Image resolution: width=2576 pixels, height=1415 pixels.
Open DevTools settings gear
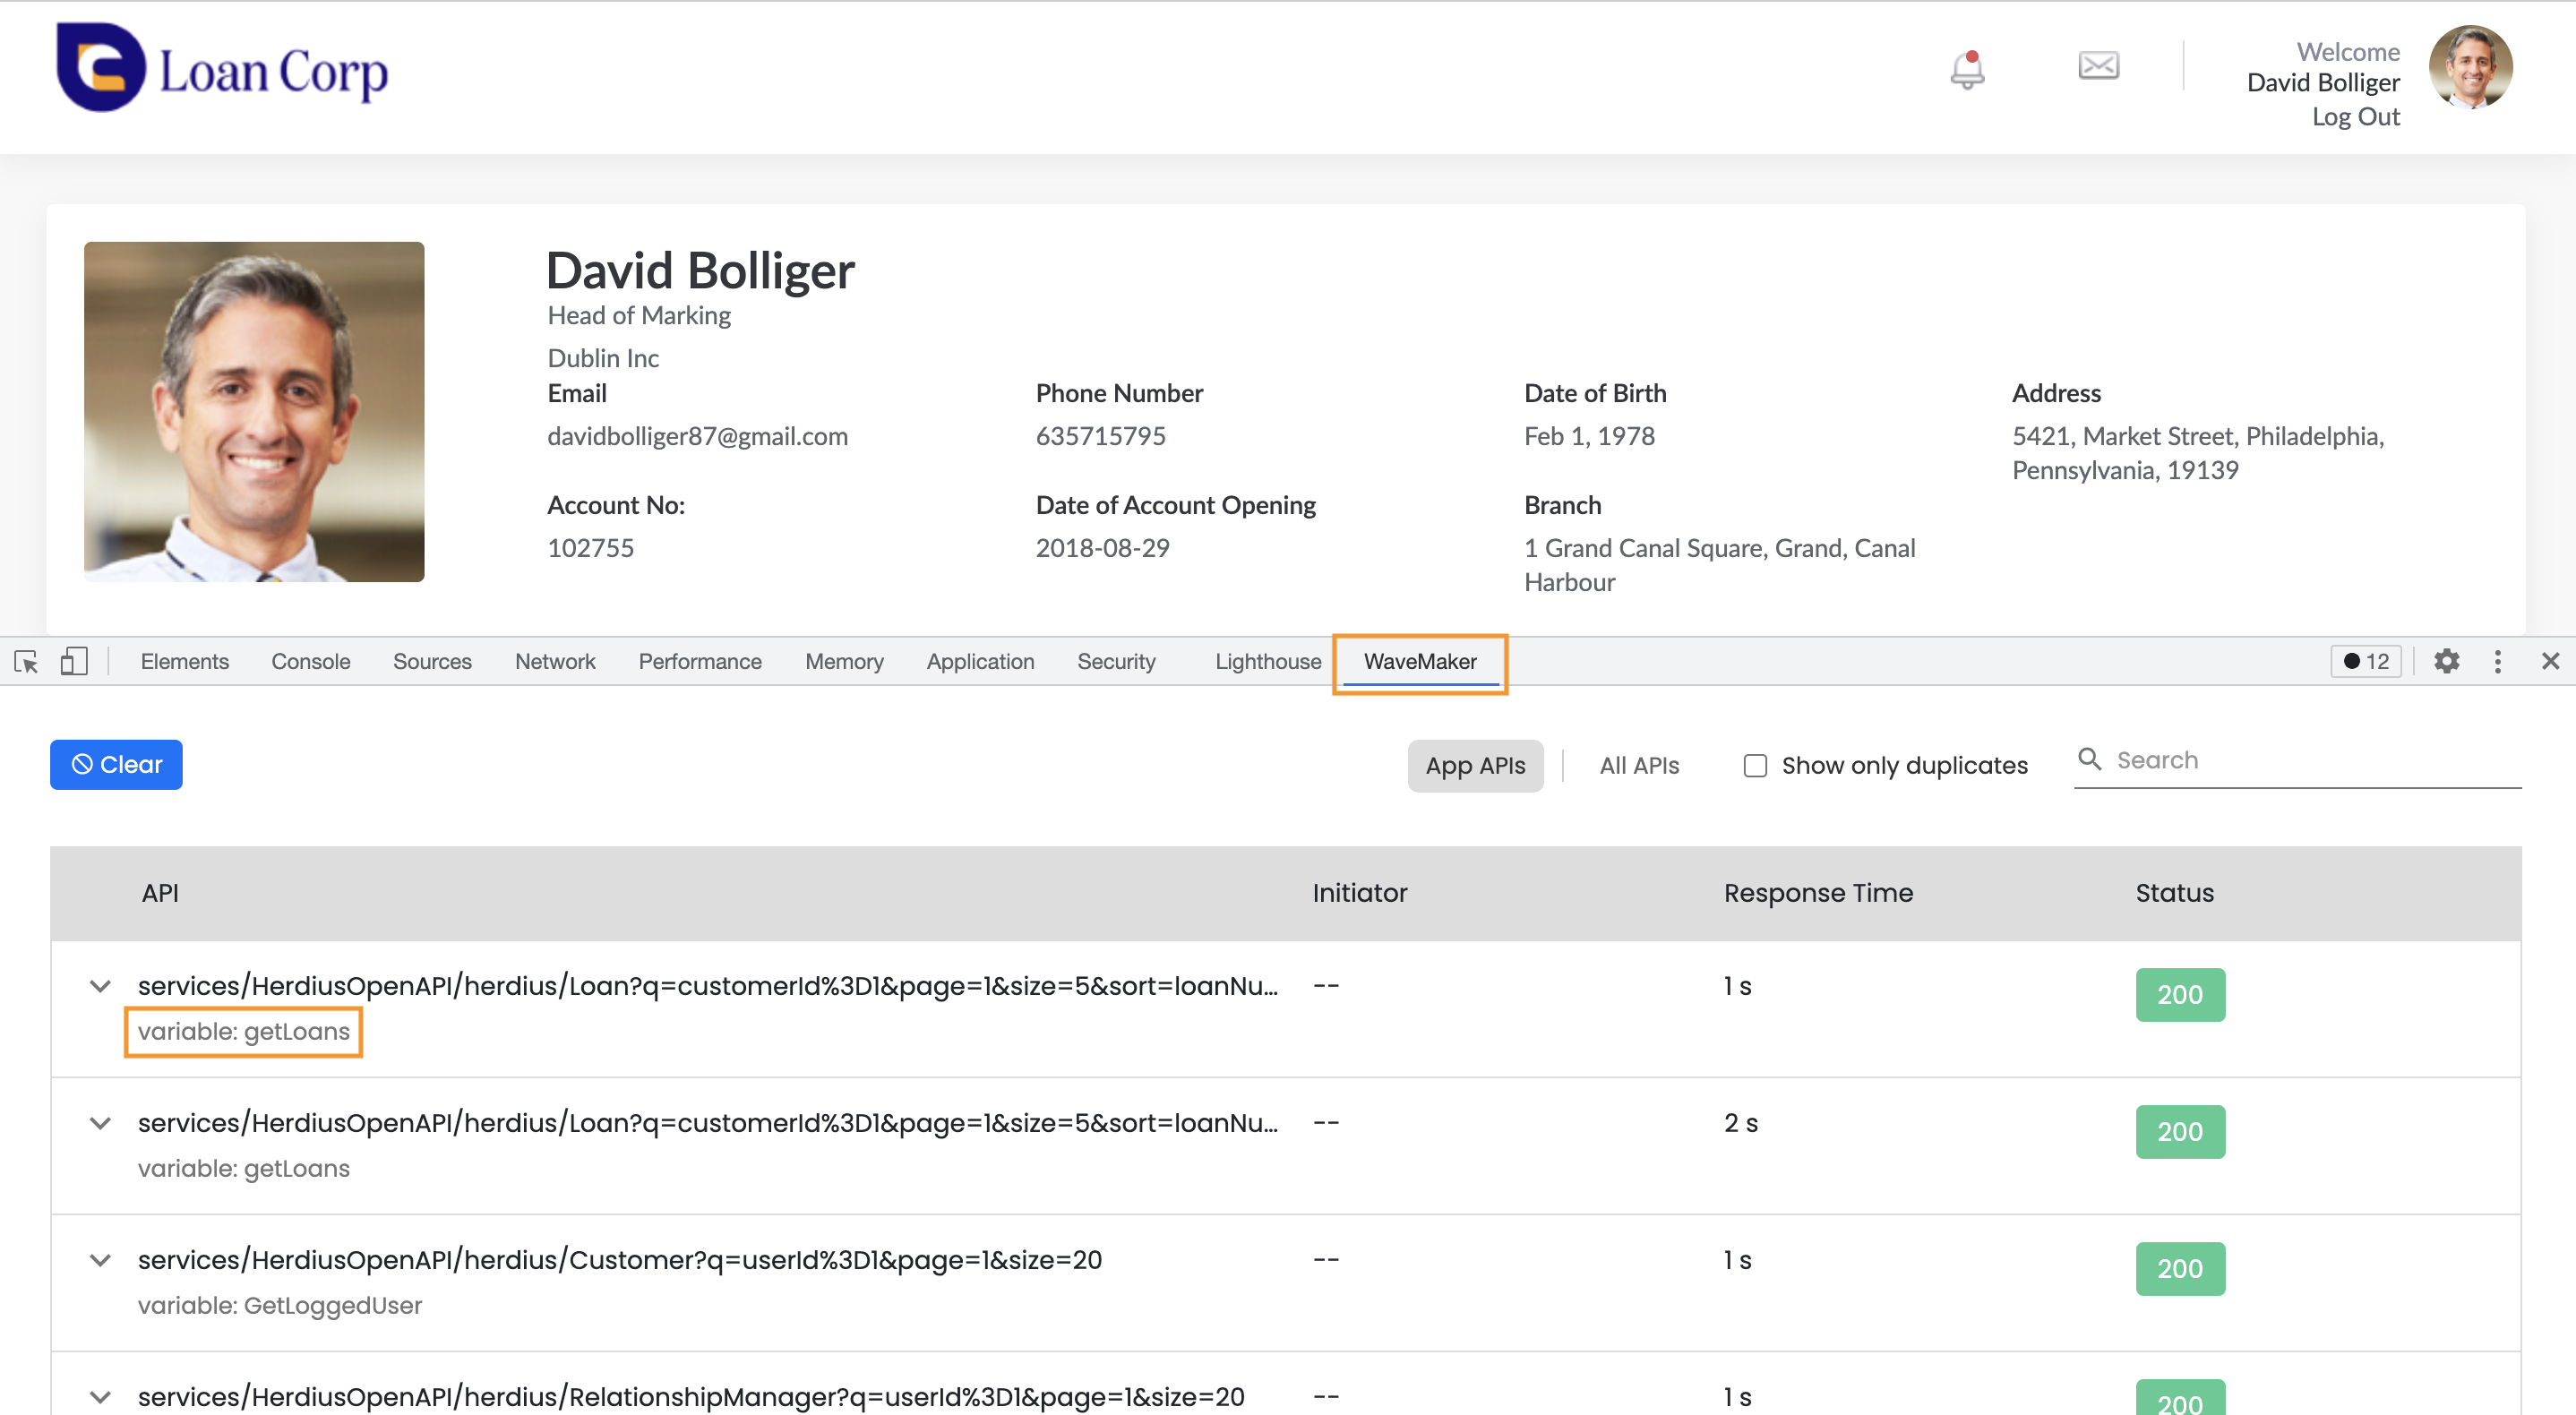click(x=2446, y=661)
